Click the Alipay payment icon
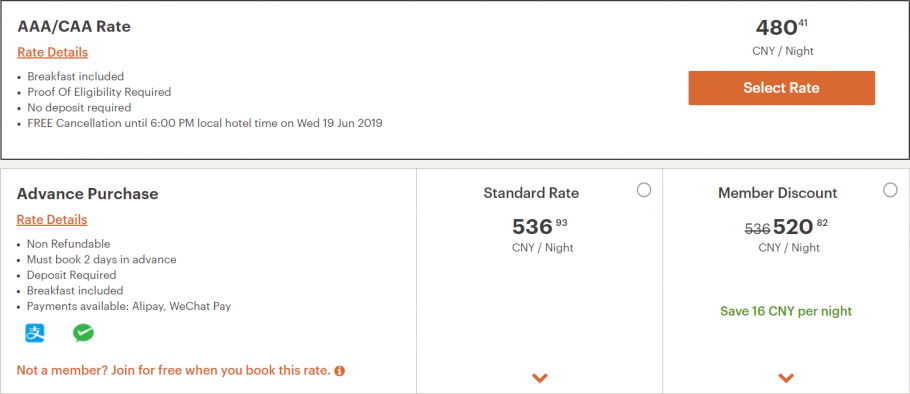910x394 pixels. click(x=35, y=333)
